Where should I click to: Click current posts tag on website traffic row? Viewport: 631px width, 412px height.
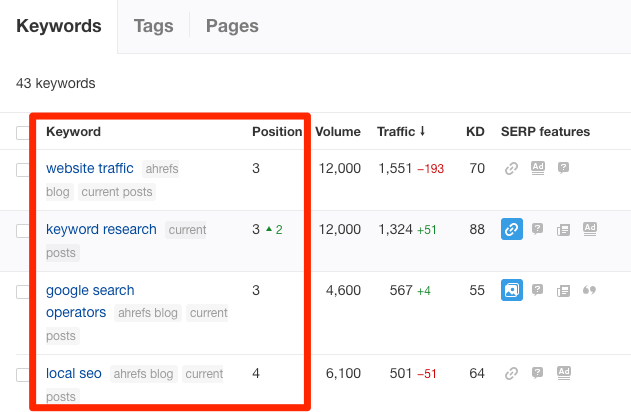point(117,192)
